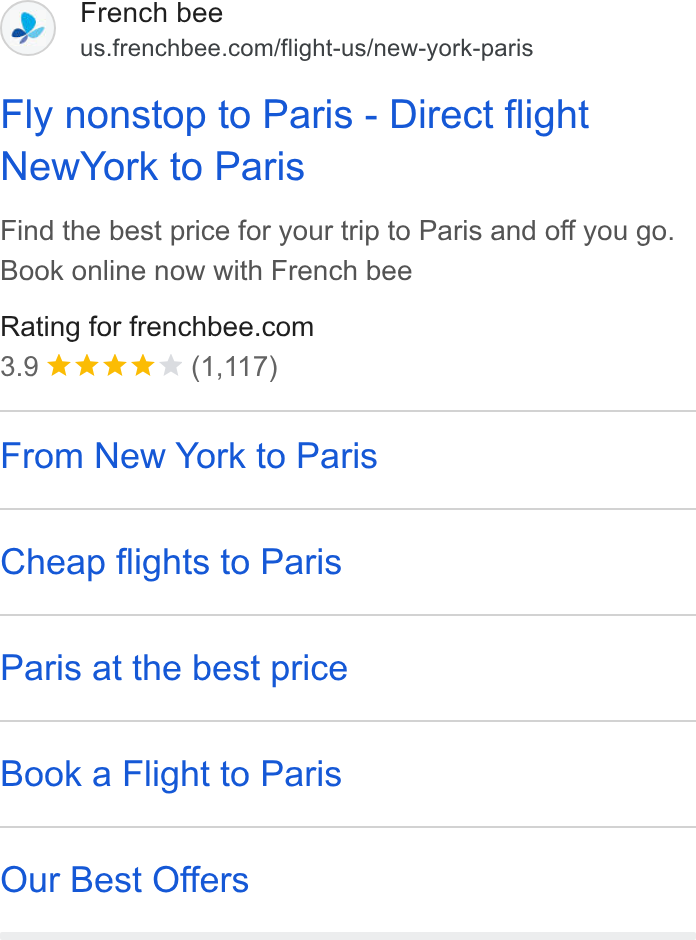The image size is (696, 940).
Task: Click the 3.9 rating score
Action: click(x=19, y=366)
